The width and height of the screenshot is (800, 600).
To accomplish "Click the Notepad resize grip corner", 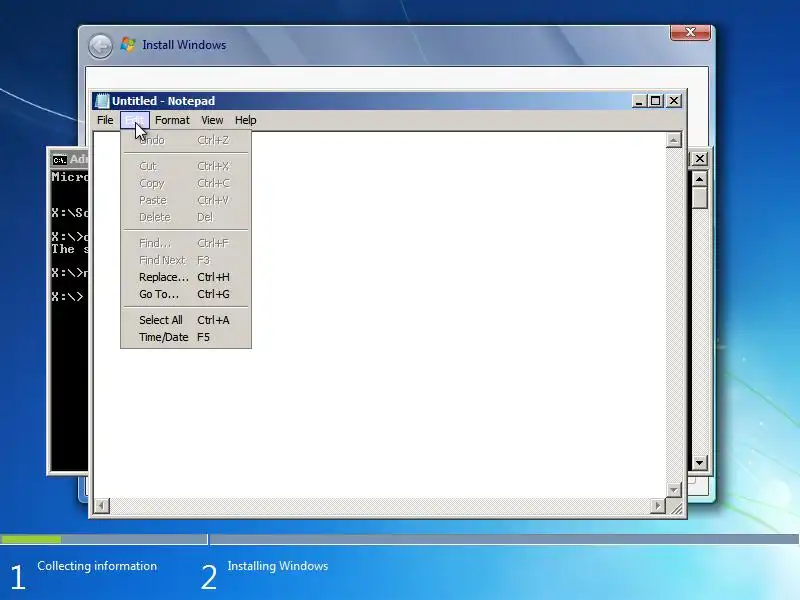I will point(676,507).
